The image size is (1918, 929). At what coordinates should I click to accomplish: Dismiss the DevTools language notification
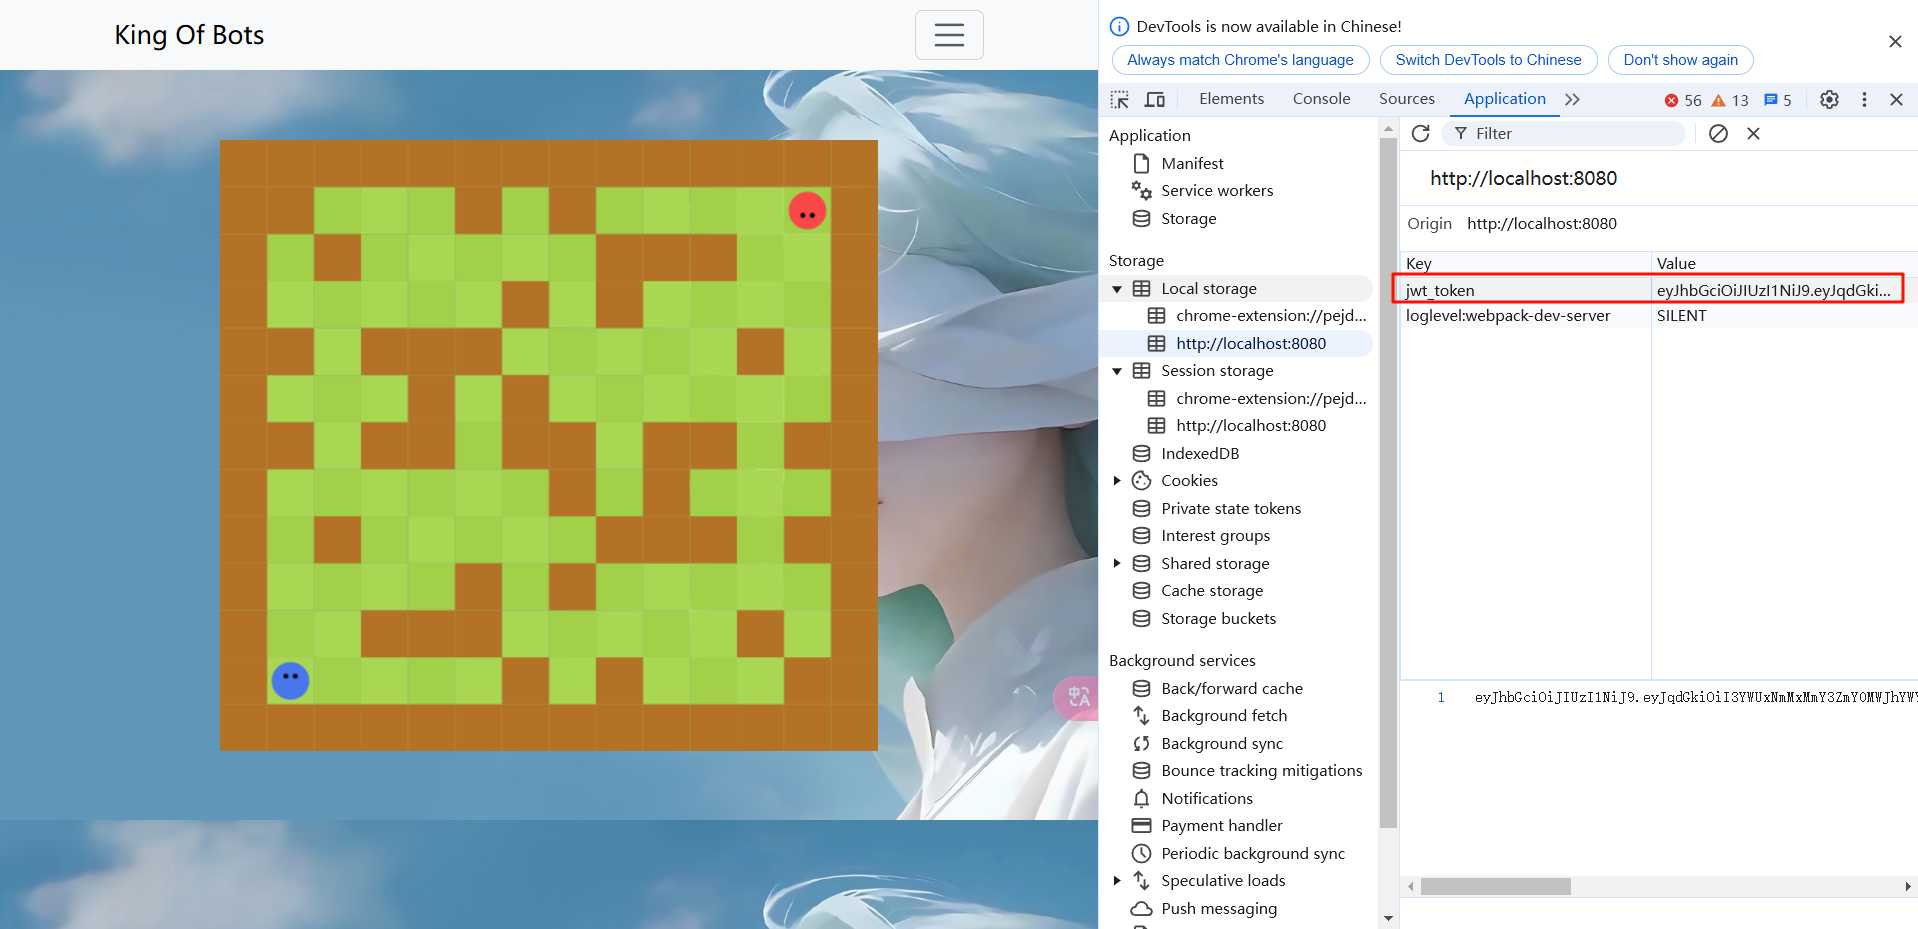(1895, 41)
